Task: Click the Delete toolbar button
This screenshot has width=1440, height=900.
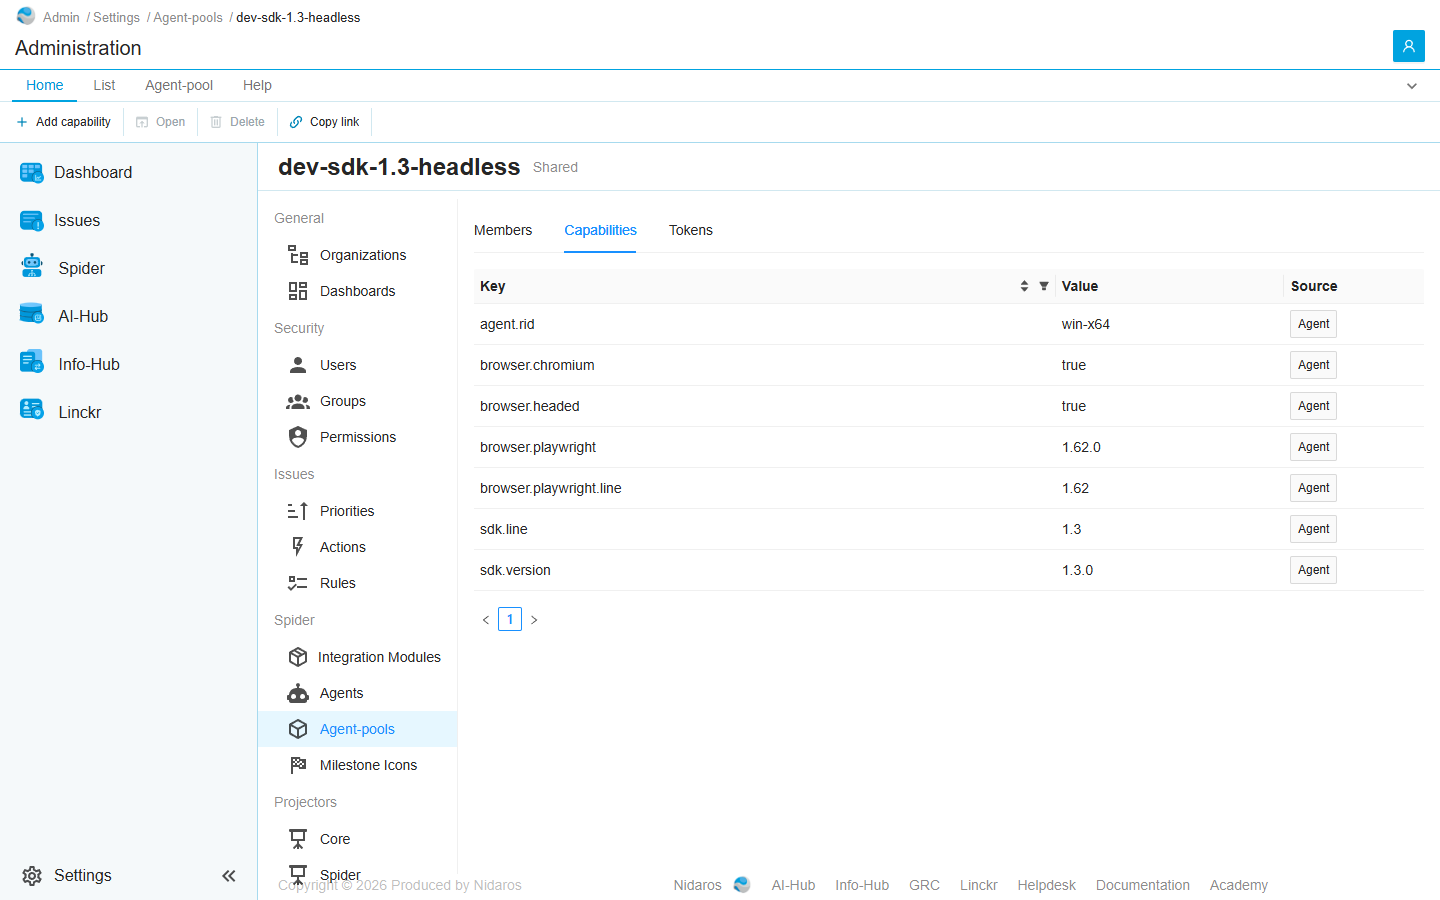Action: pos(238,122)
